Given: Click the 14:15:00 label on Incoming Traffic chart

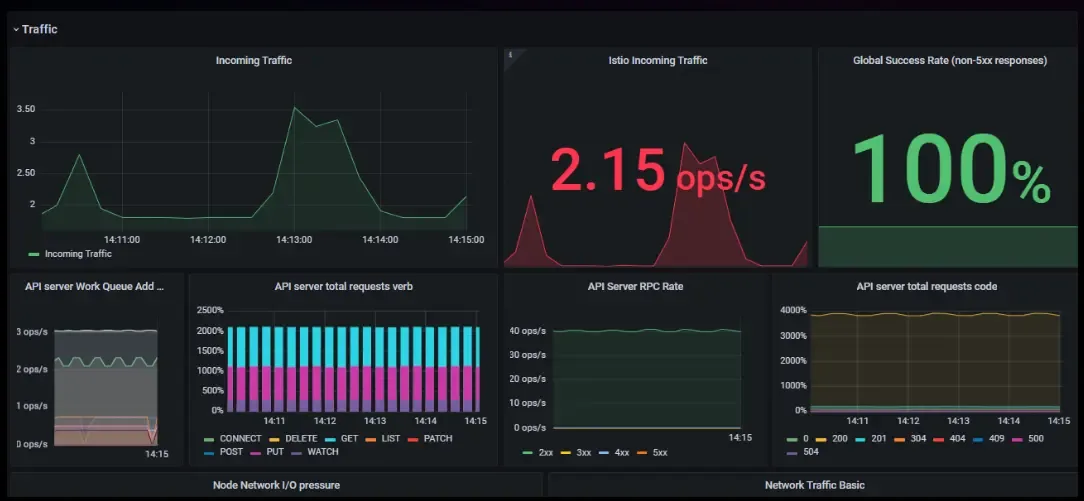Looking at the screenshot, I should [466, 240].
